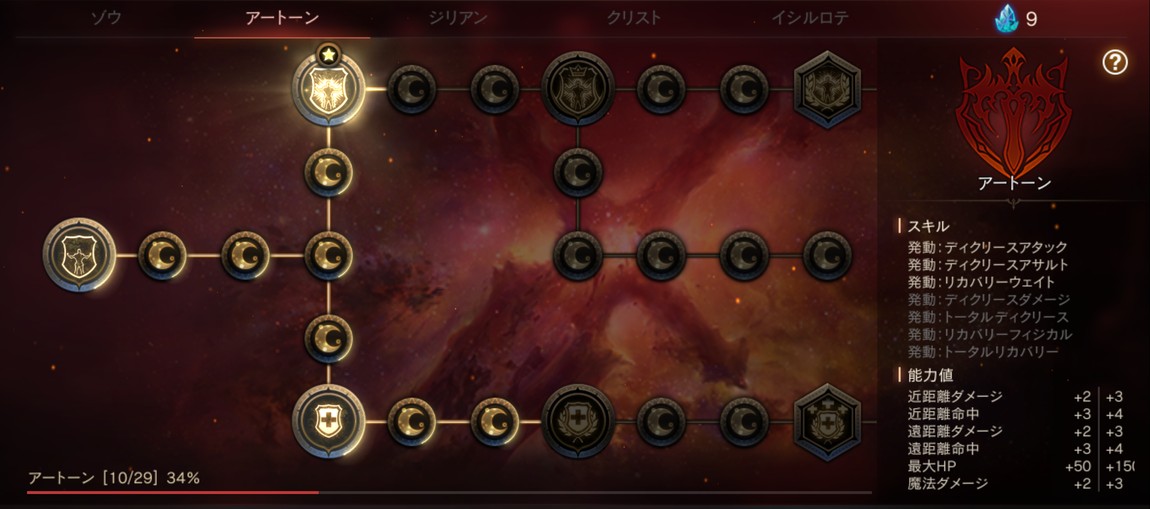Select the leftmost muscular figure shield node
Screen dimensions: 1150x509
(79, 254)
